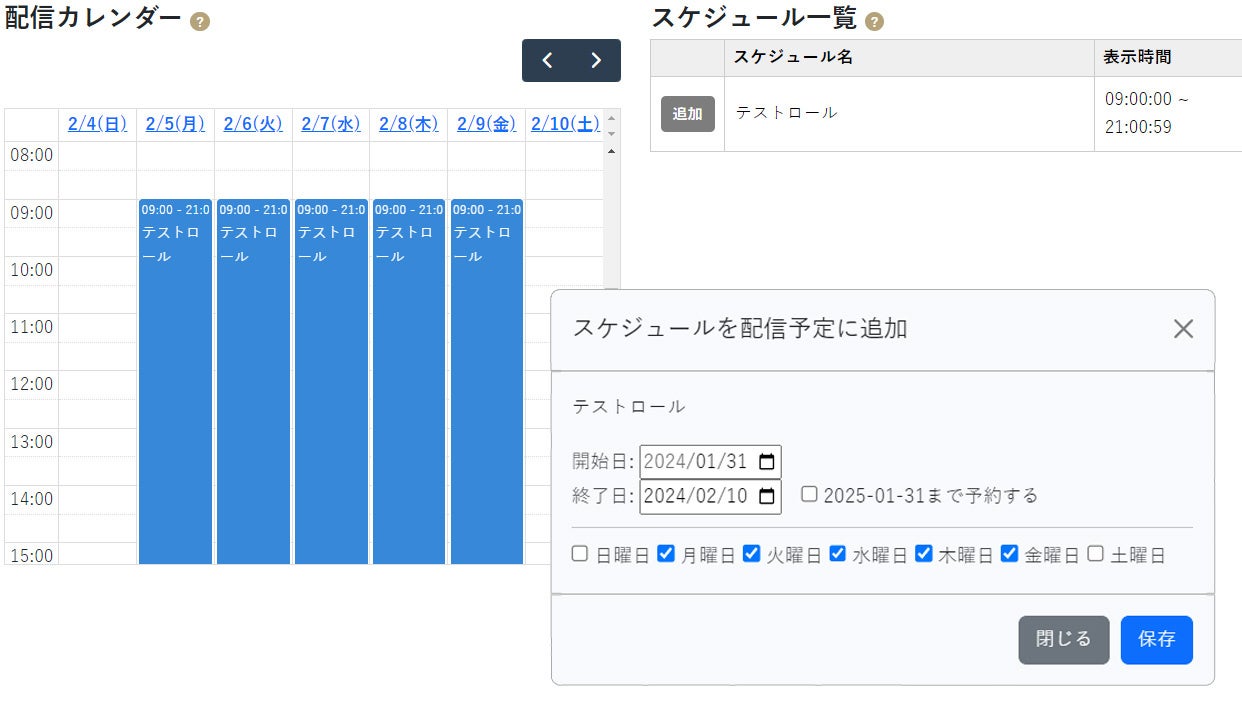This screenshot has height=714, width=1242.
Task: Click help icon beside スケジュール一覧
Action: coord(875,22)
